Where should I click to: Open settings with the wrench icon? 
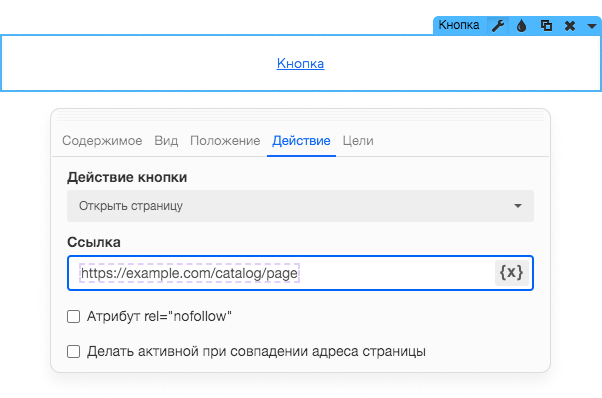tap(498, 26)
